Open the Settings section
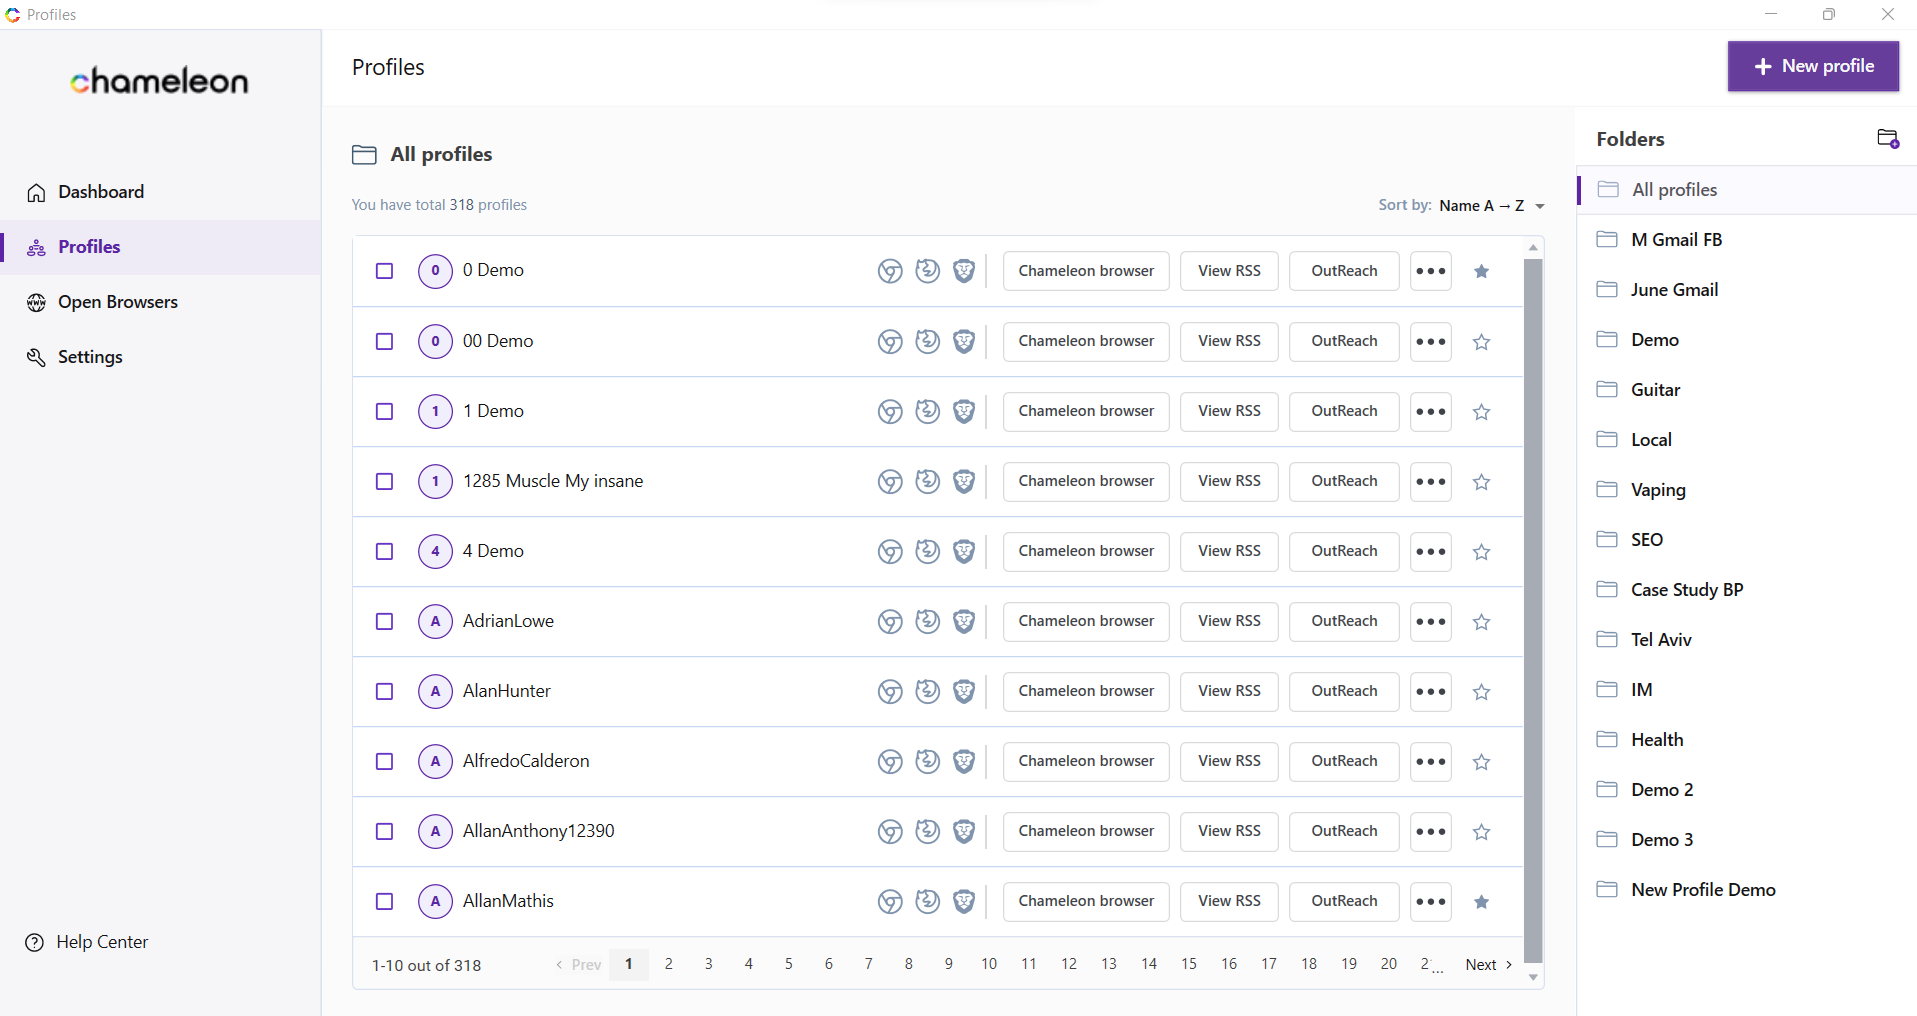This screenshot has height=1016, width=1917. (160, 357)
